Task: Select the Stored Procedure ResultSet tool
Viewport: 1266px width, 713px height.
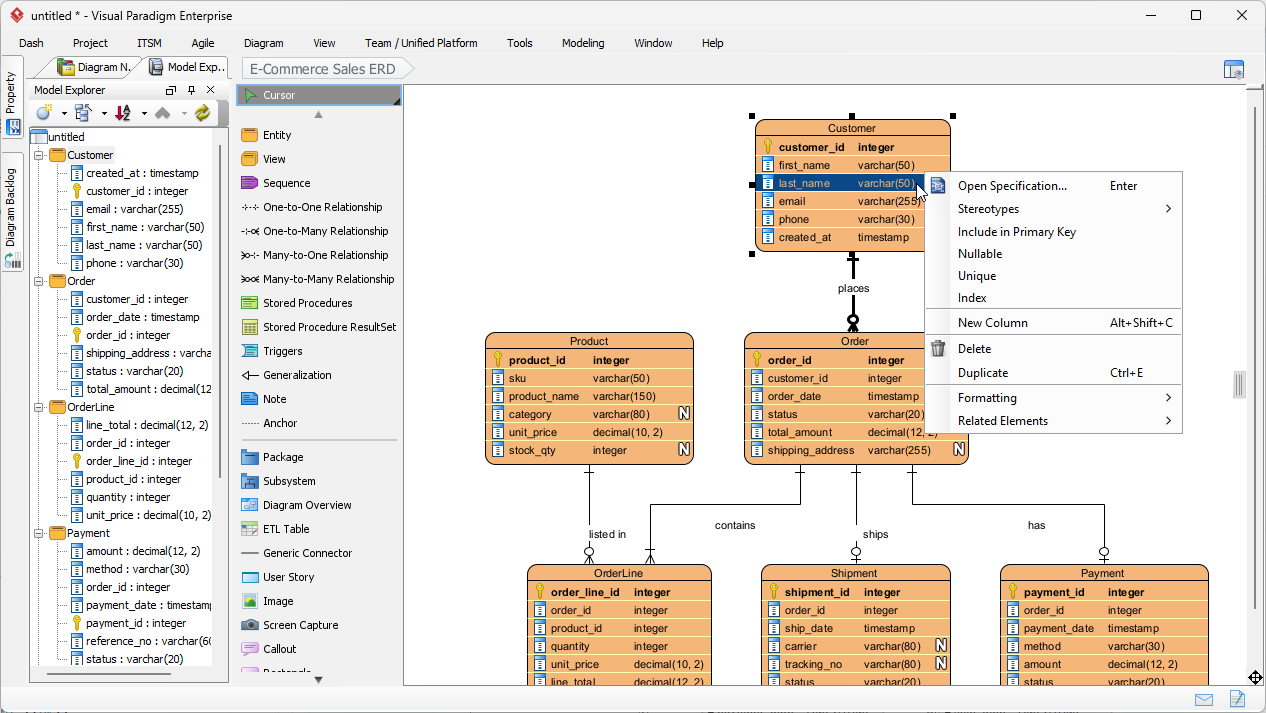Action: point(318,327)
